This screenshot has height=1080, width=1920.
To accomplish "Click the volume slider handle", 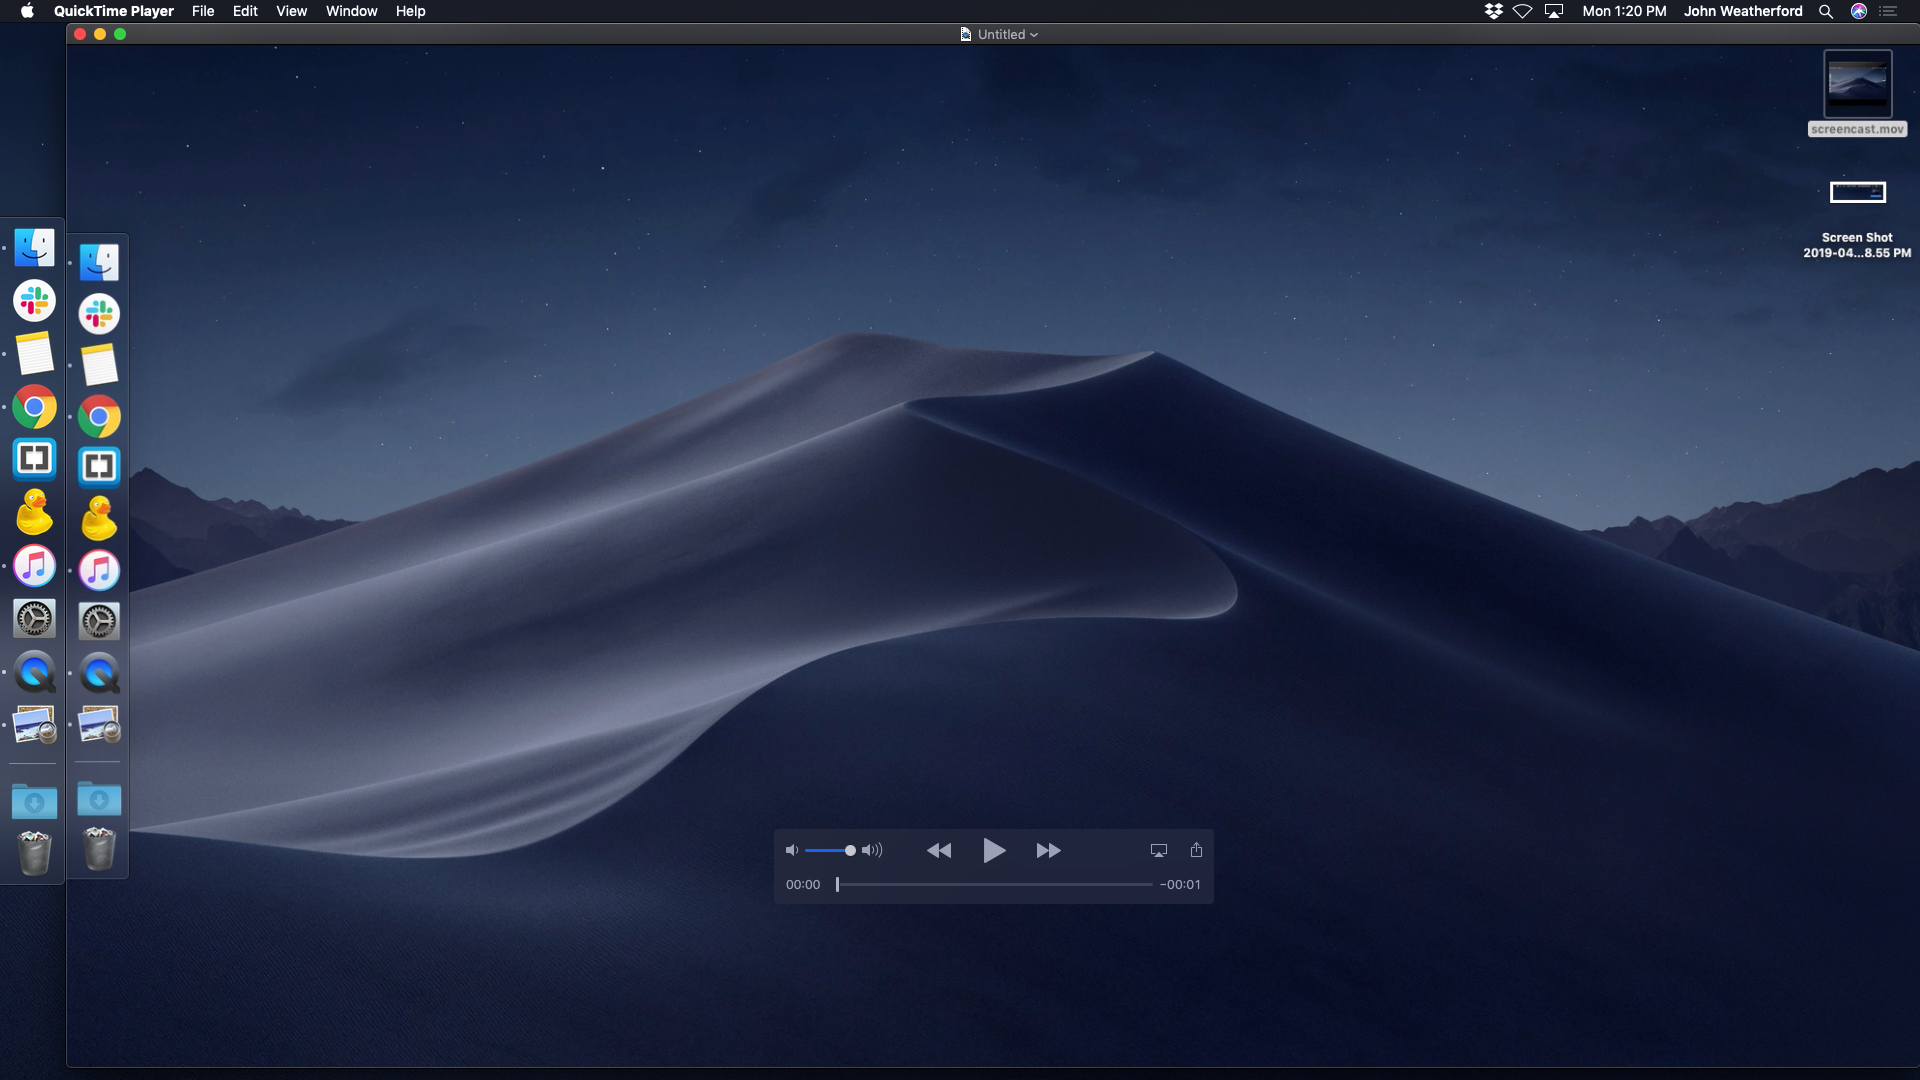I will point(849,850).
